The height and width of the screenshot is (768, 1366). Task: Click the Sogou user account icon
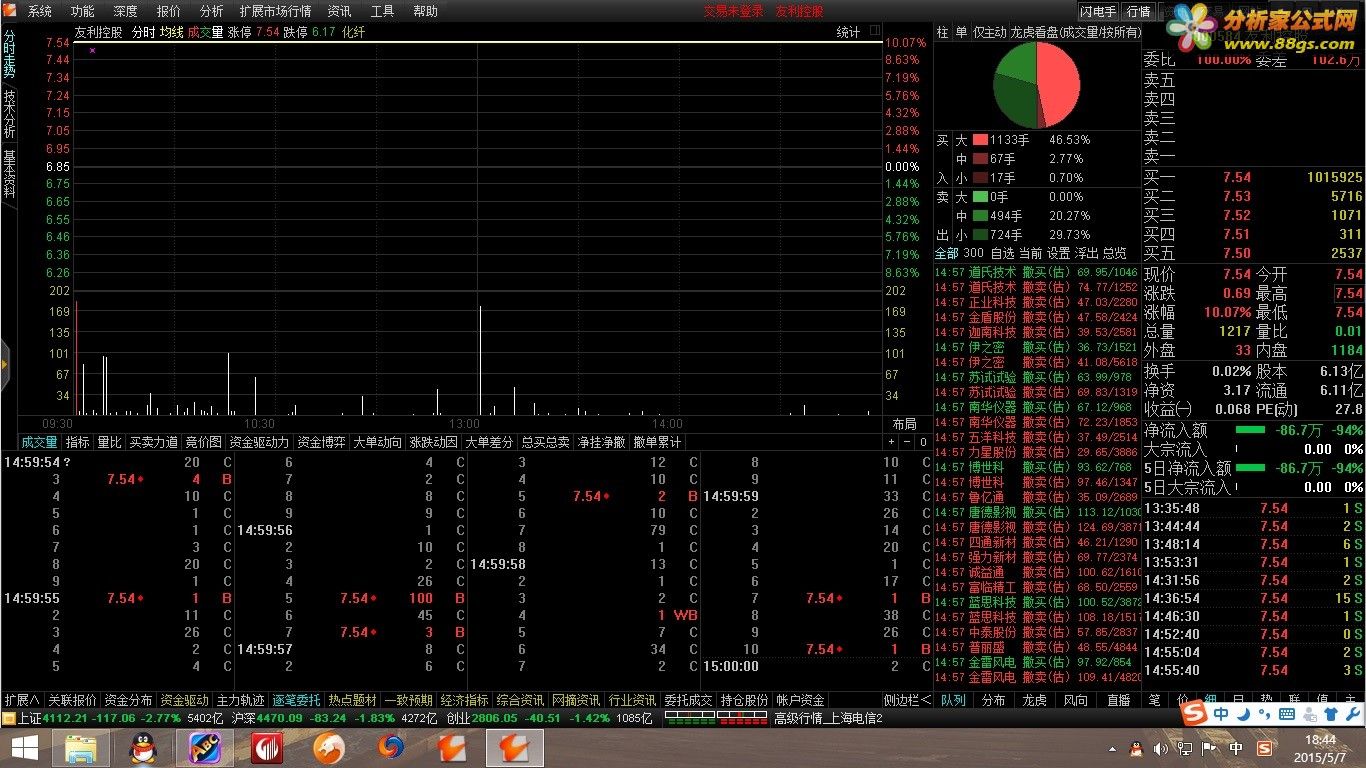pyautogui.click(x=1309, y=713)
